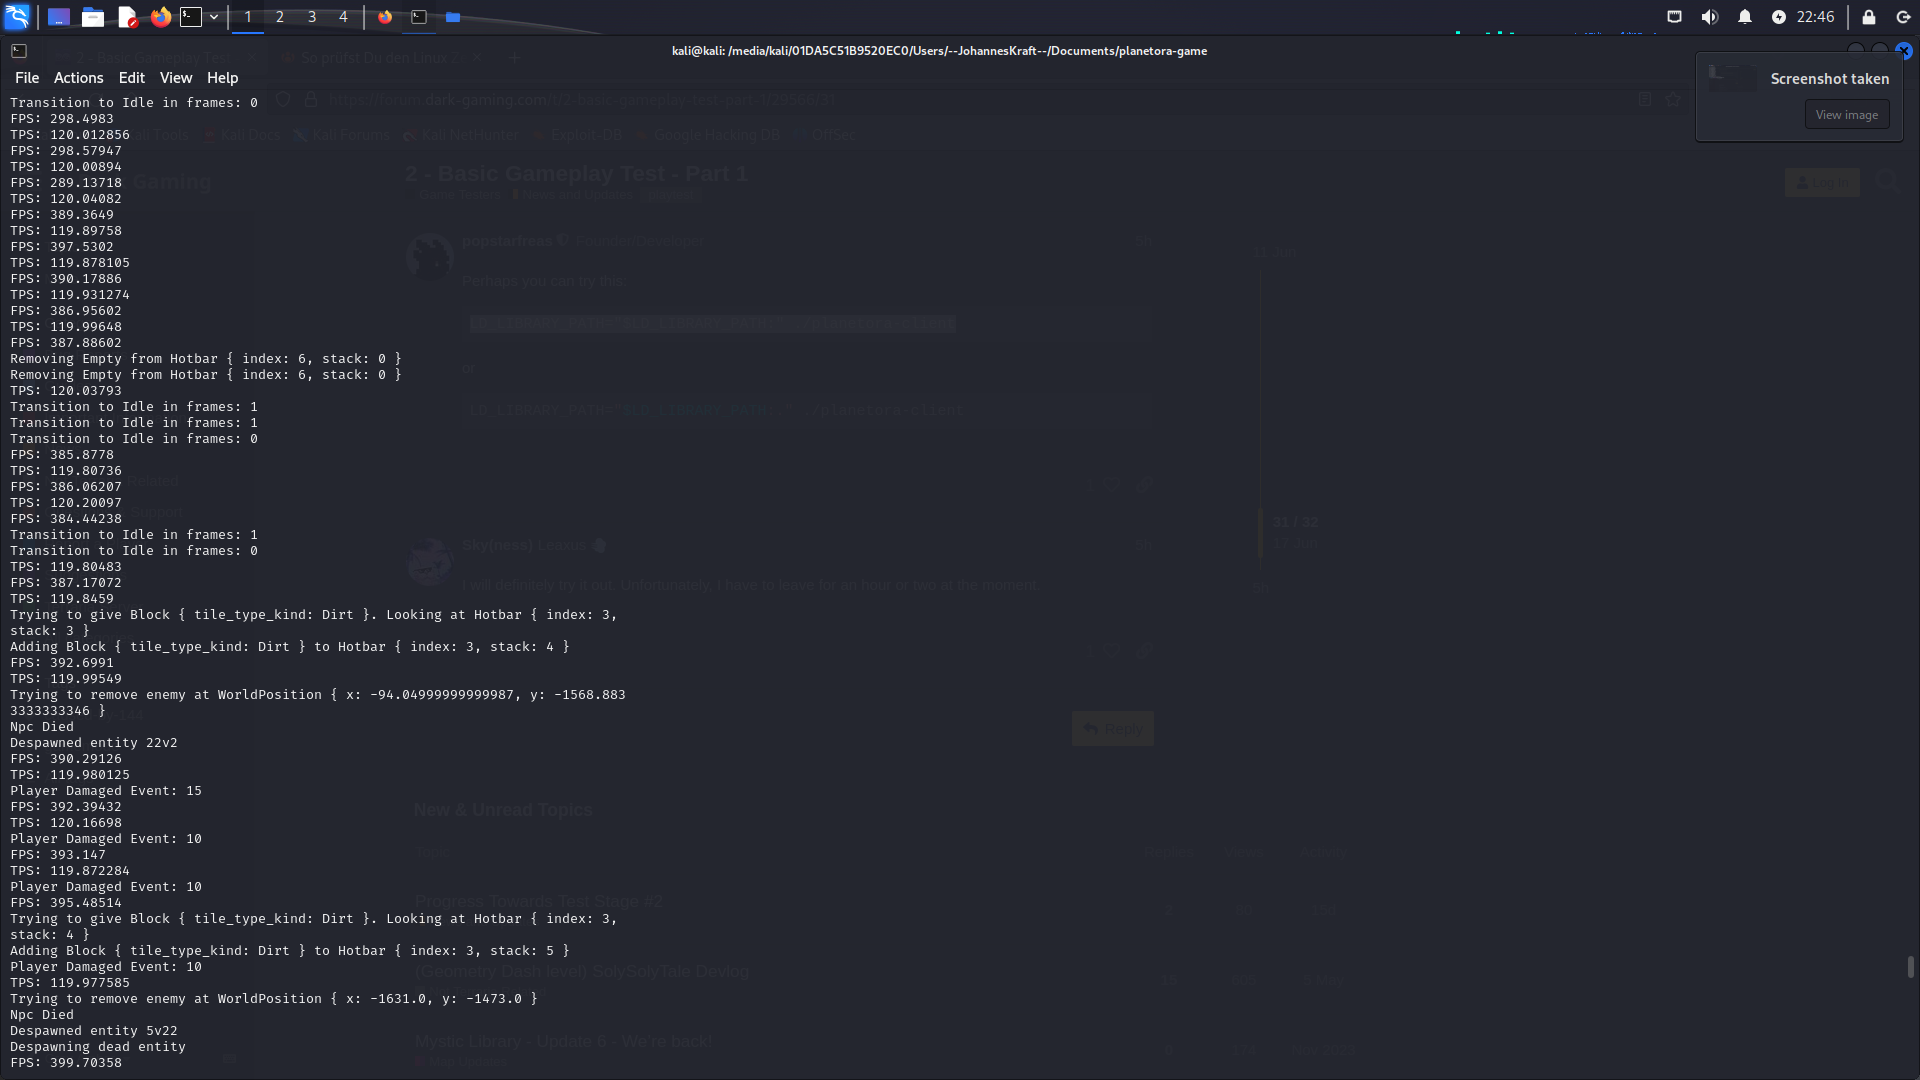
Task: Expand the terminal launcher dropdown arrow
Action: pos(214,17)
